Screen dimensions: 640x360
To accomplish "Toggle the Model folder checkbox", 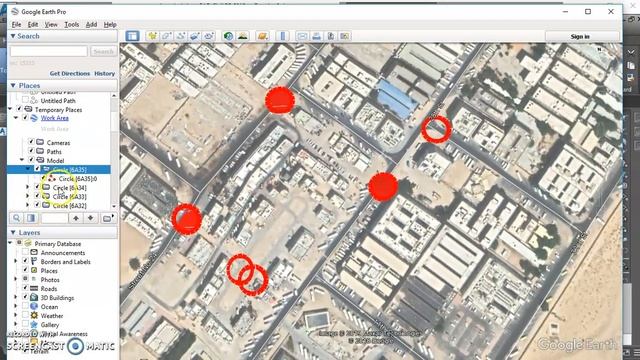I will 31,160.
